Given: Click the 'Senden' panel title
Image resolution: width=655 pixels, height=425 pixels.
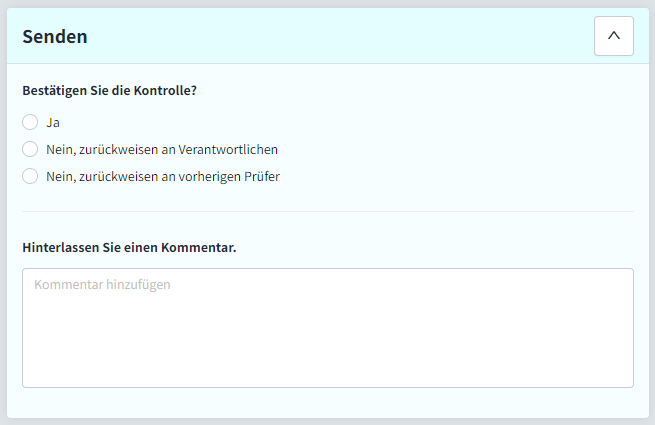Looking at the screenshot, I should click(x=55, y=36).
